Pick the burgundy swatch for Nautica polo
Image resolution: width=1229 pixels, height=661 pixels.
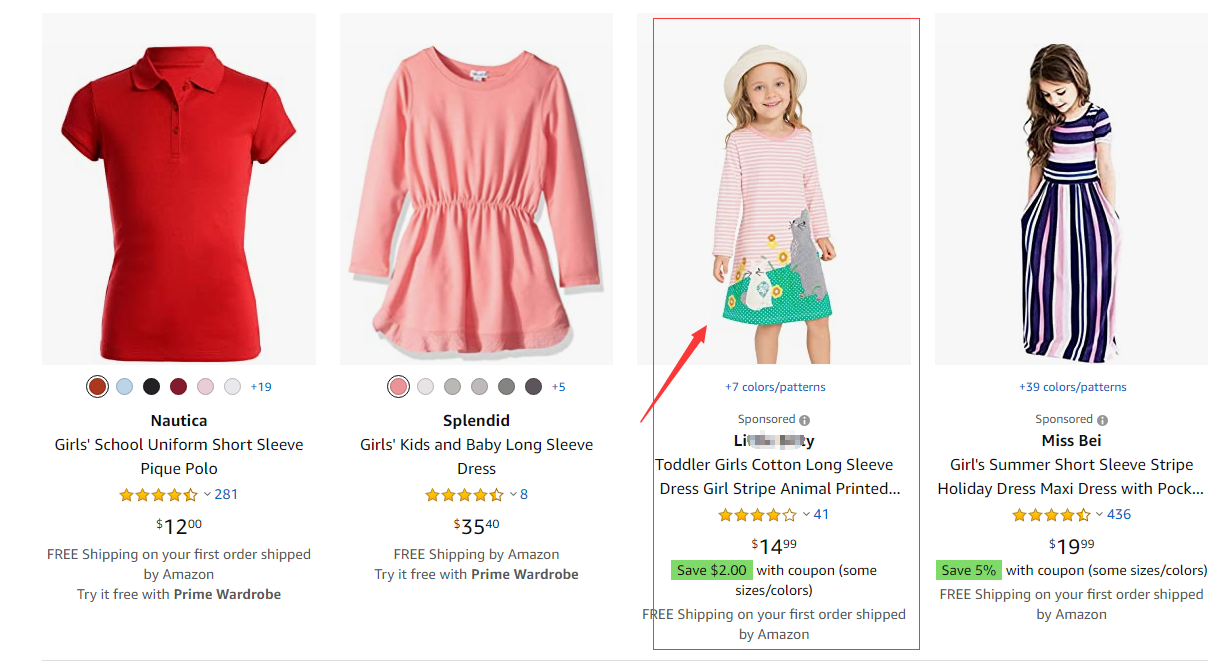[178, 387]
